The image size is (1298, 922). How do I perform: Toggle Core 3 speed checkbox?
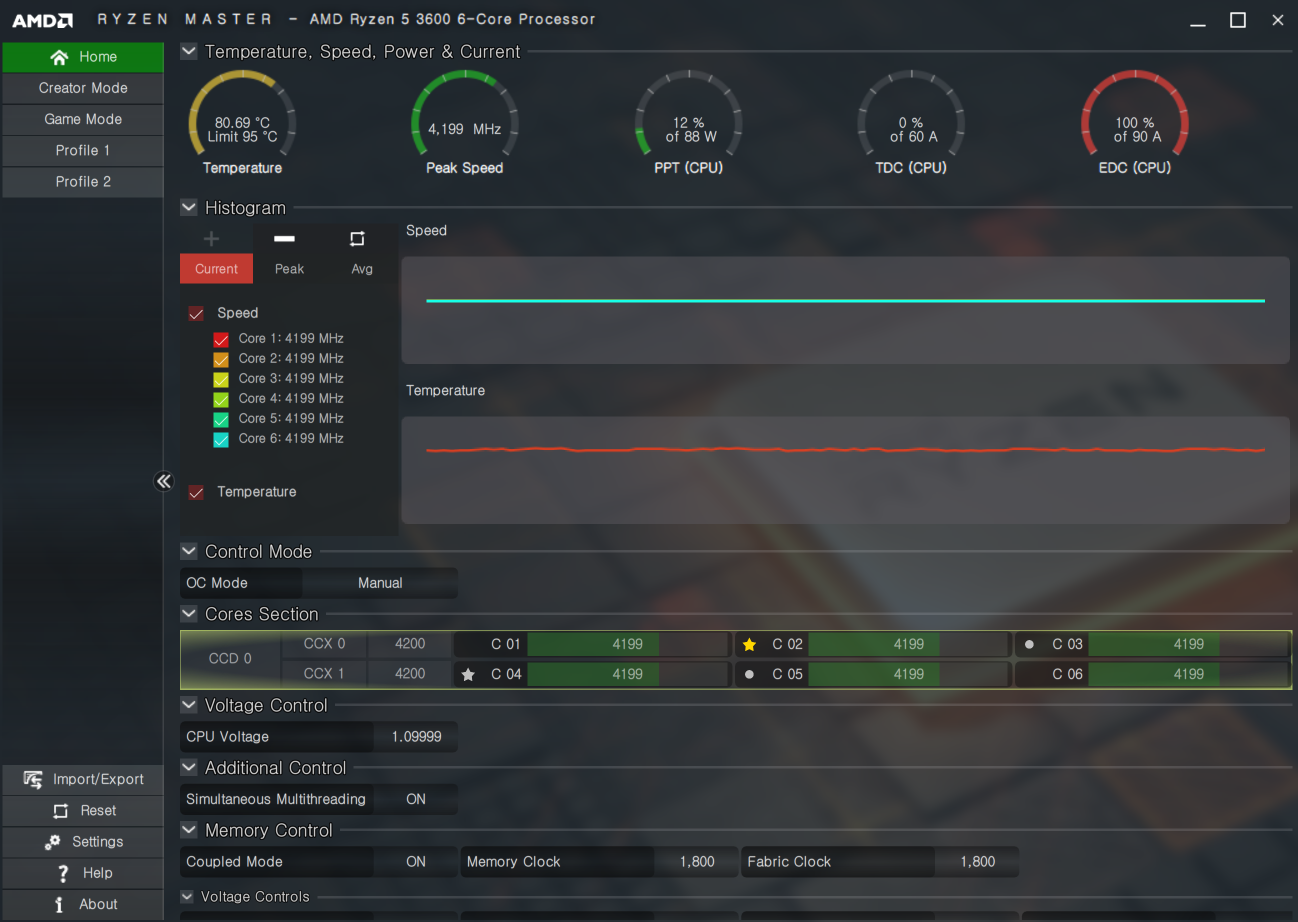(x=221, y=379)
